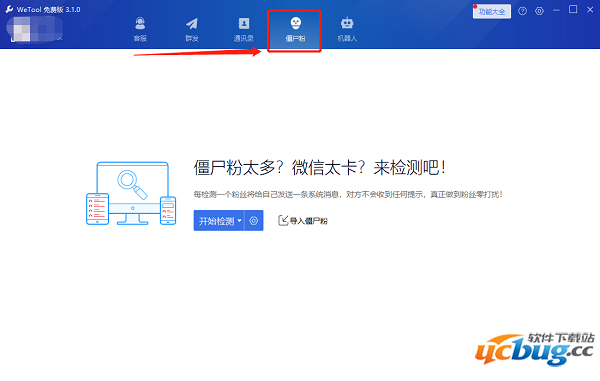600x381 pixels.
Task: Click 导入僵尸粉 import link
Action: tap(303, 221)
